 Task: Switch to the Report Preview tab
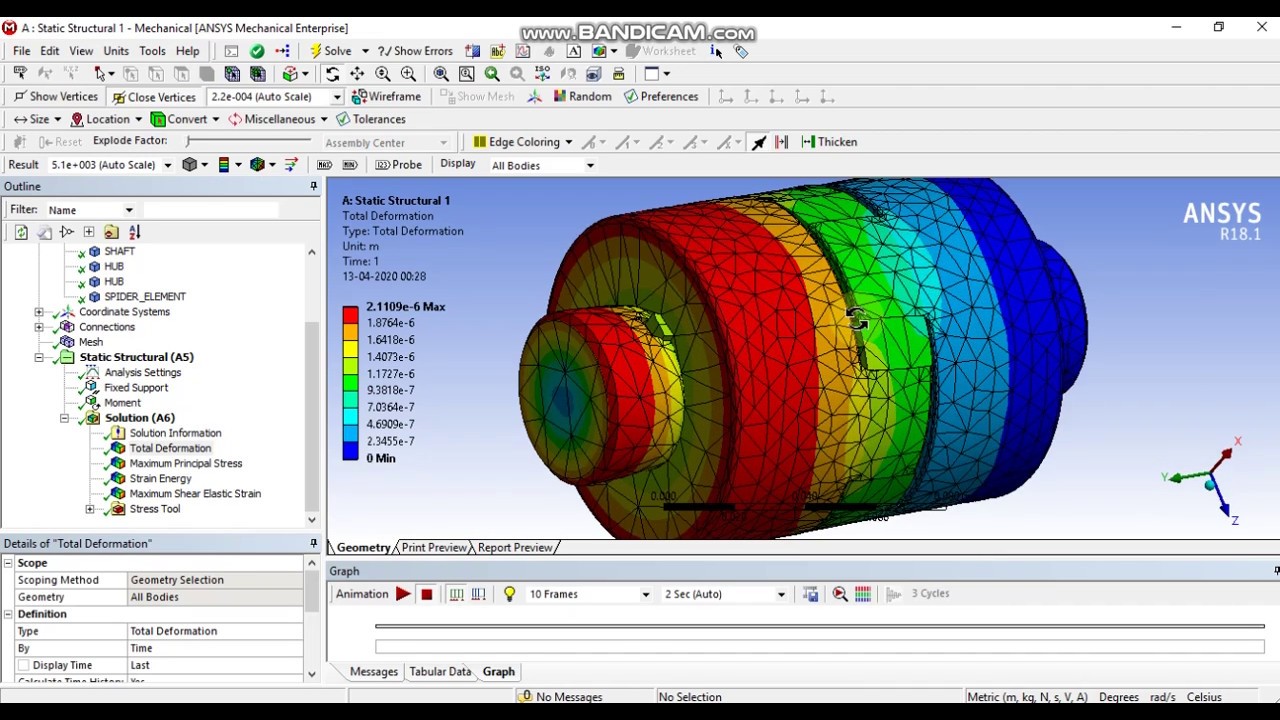(515, 548)
